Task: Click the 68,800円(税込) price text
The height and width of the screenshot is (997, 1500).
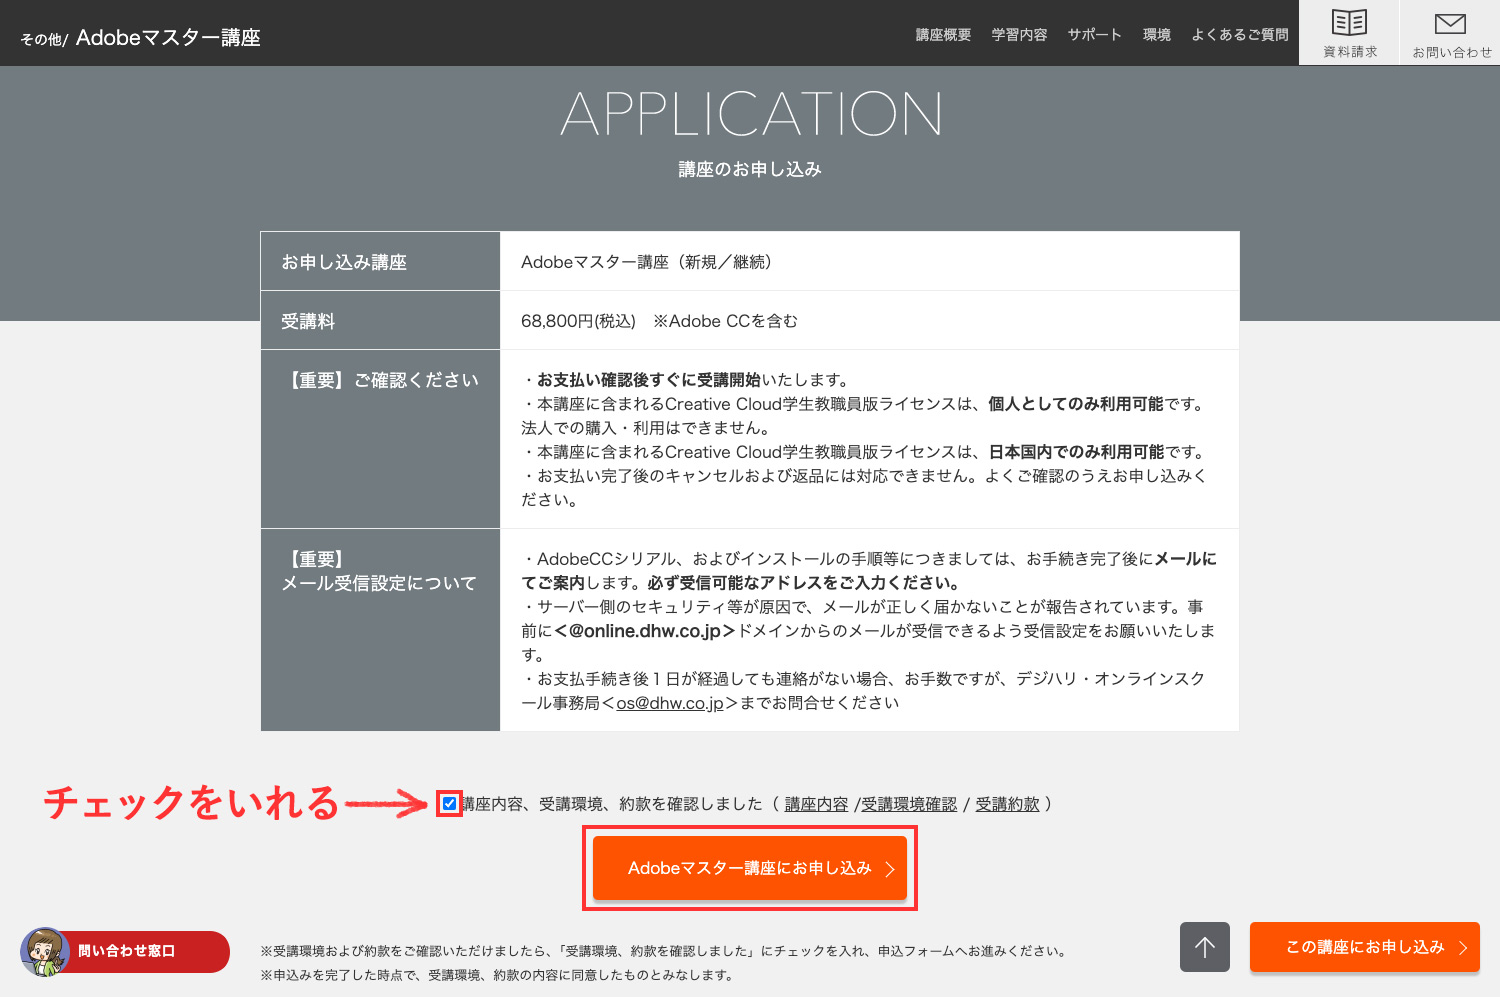Action: click(578, 321)
